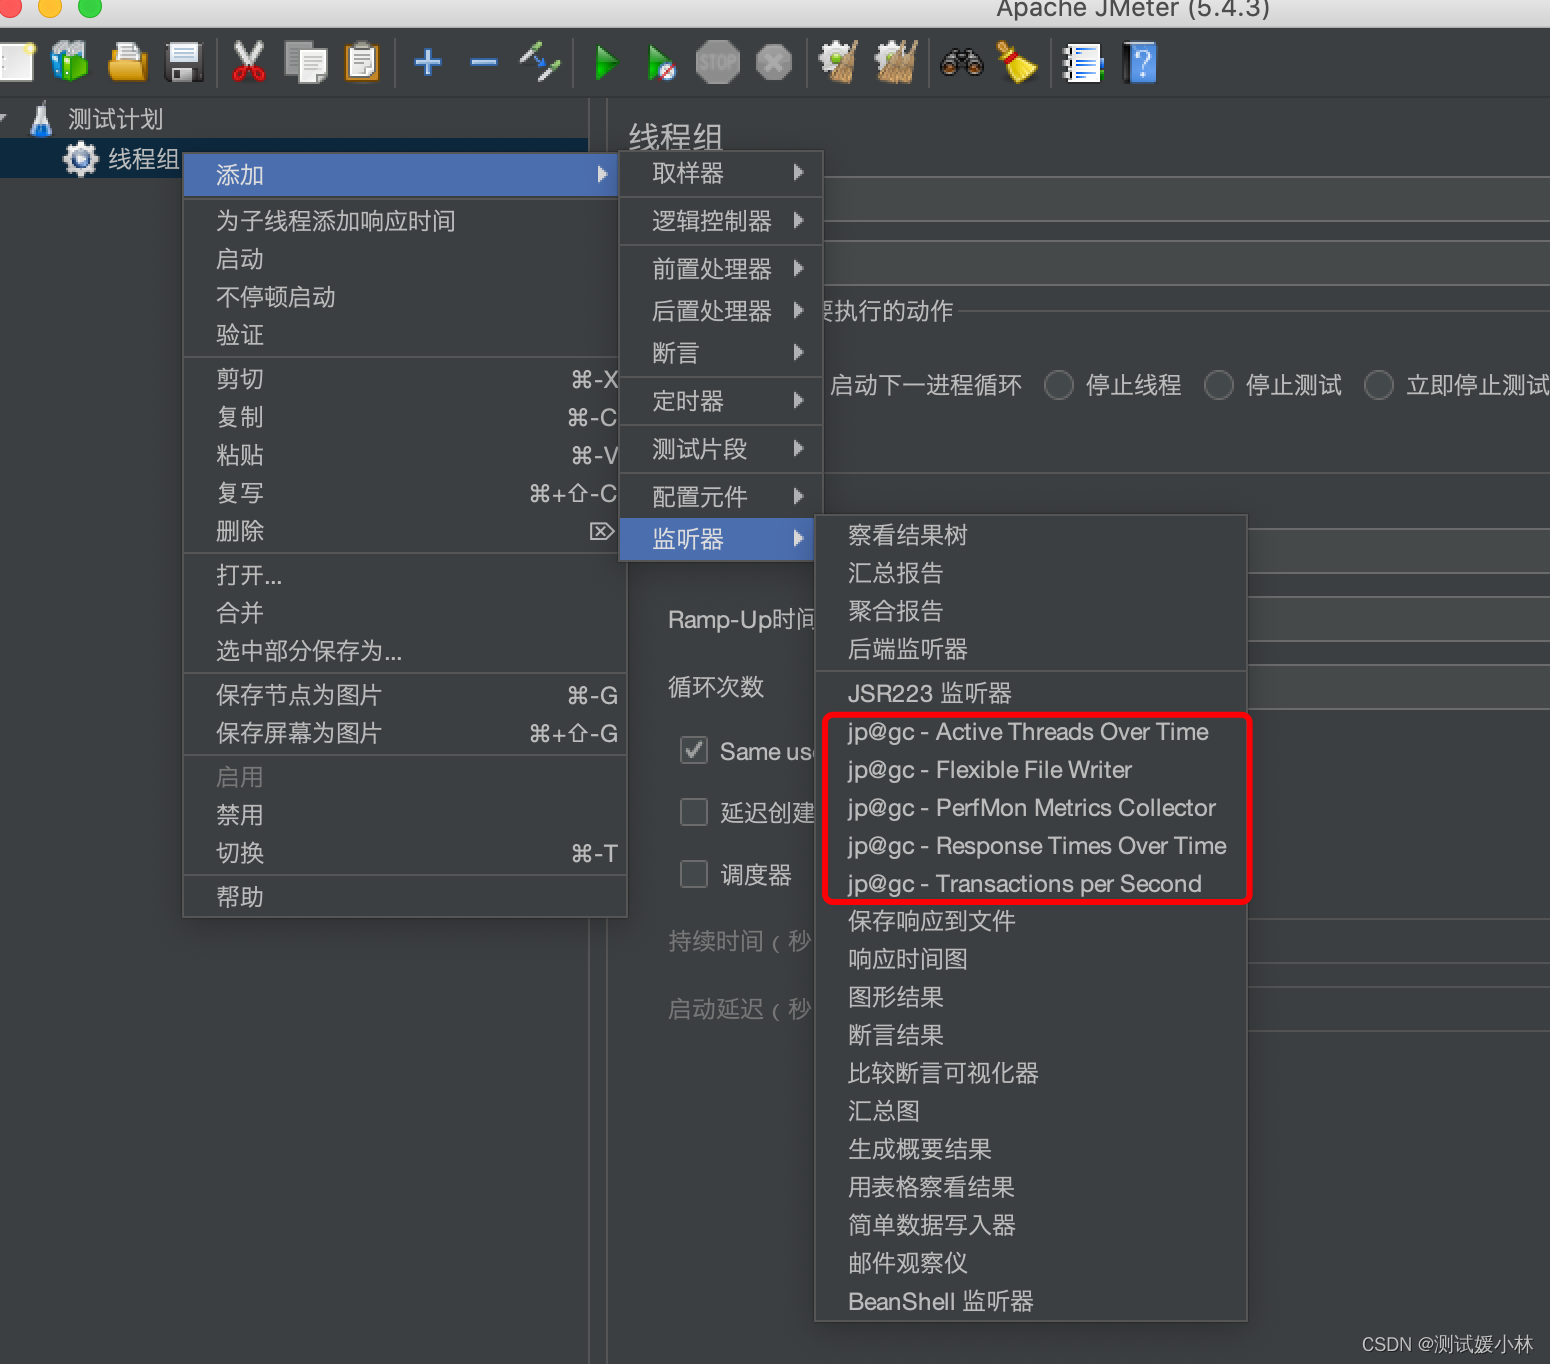Choose 汇总报告 listener

tap(1031, 573)
